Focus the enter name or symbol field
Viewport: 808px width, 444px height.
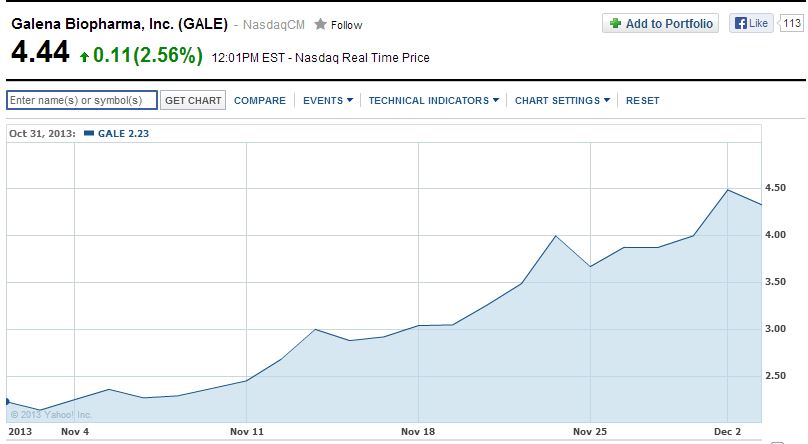tap(82, 100)
